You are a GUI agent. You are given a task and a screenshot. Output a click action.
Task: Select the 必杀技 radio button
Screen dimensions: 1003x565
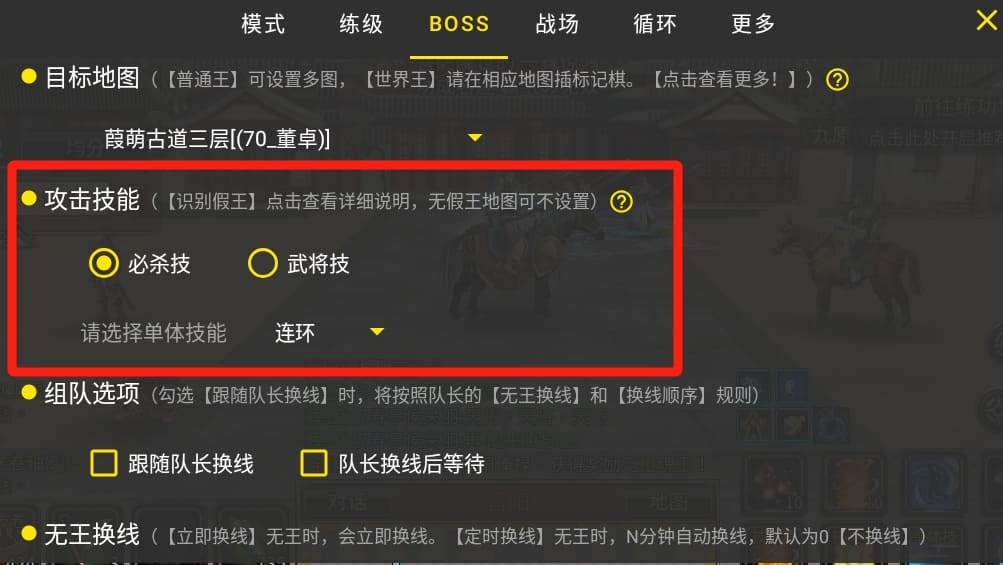click(x=104, y=263)
